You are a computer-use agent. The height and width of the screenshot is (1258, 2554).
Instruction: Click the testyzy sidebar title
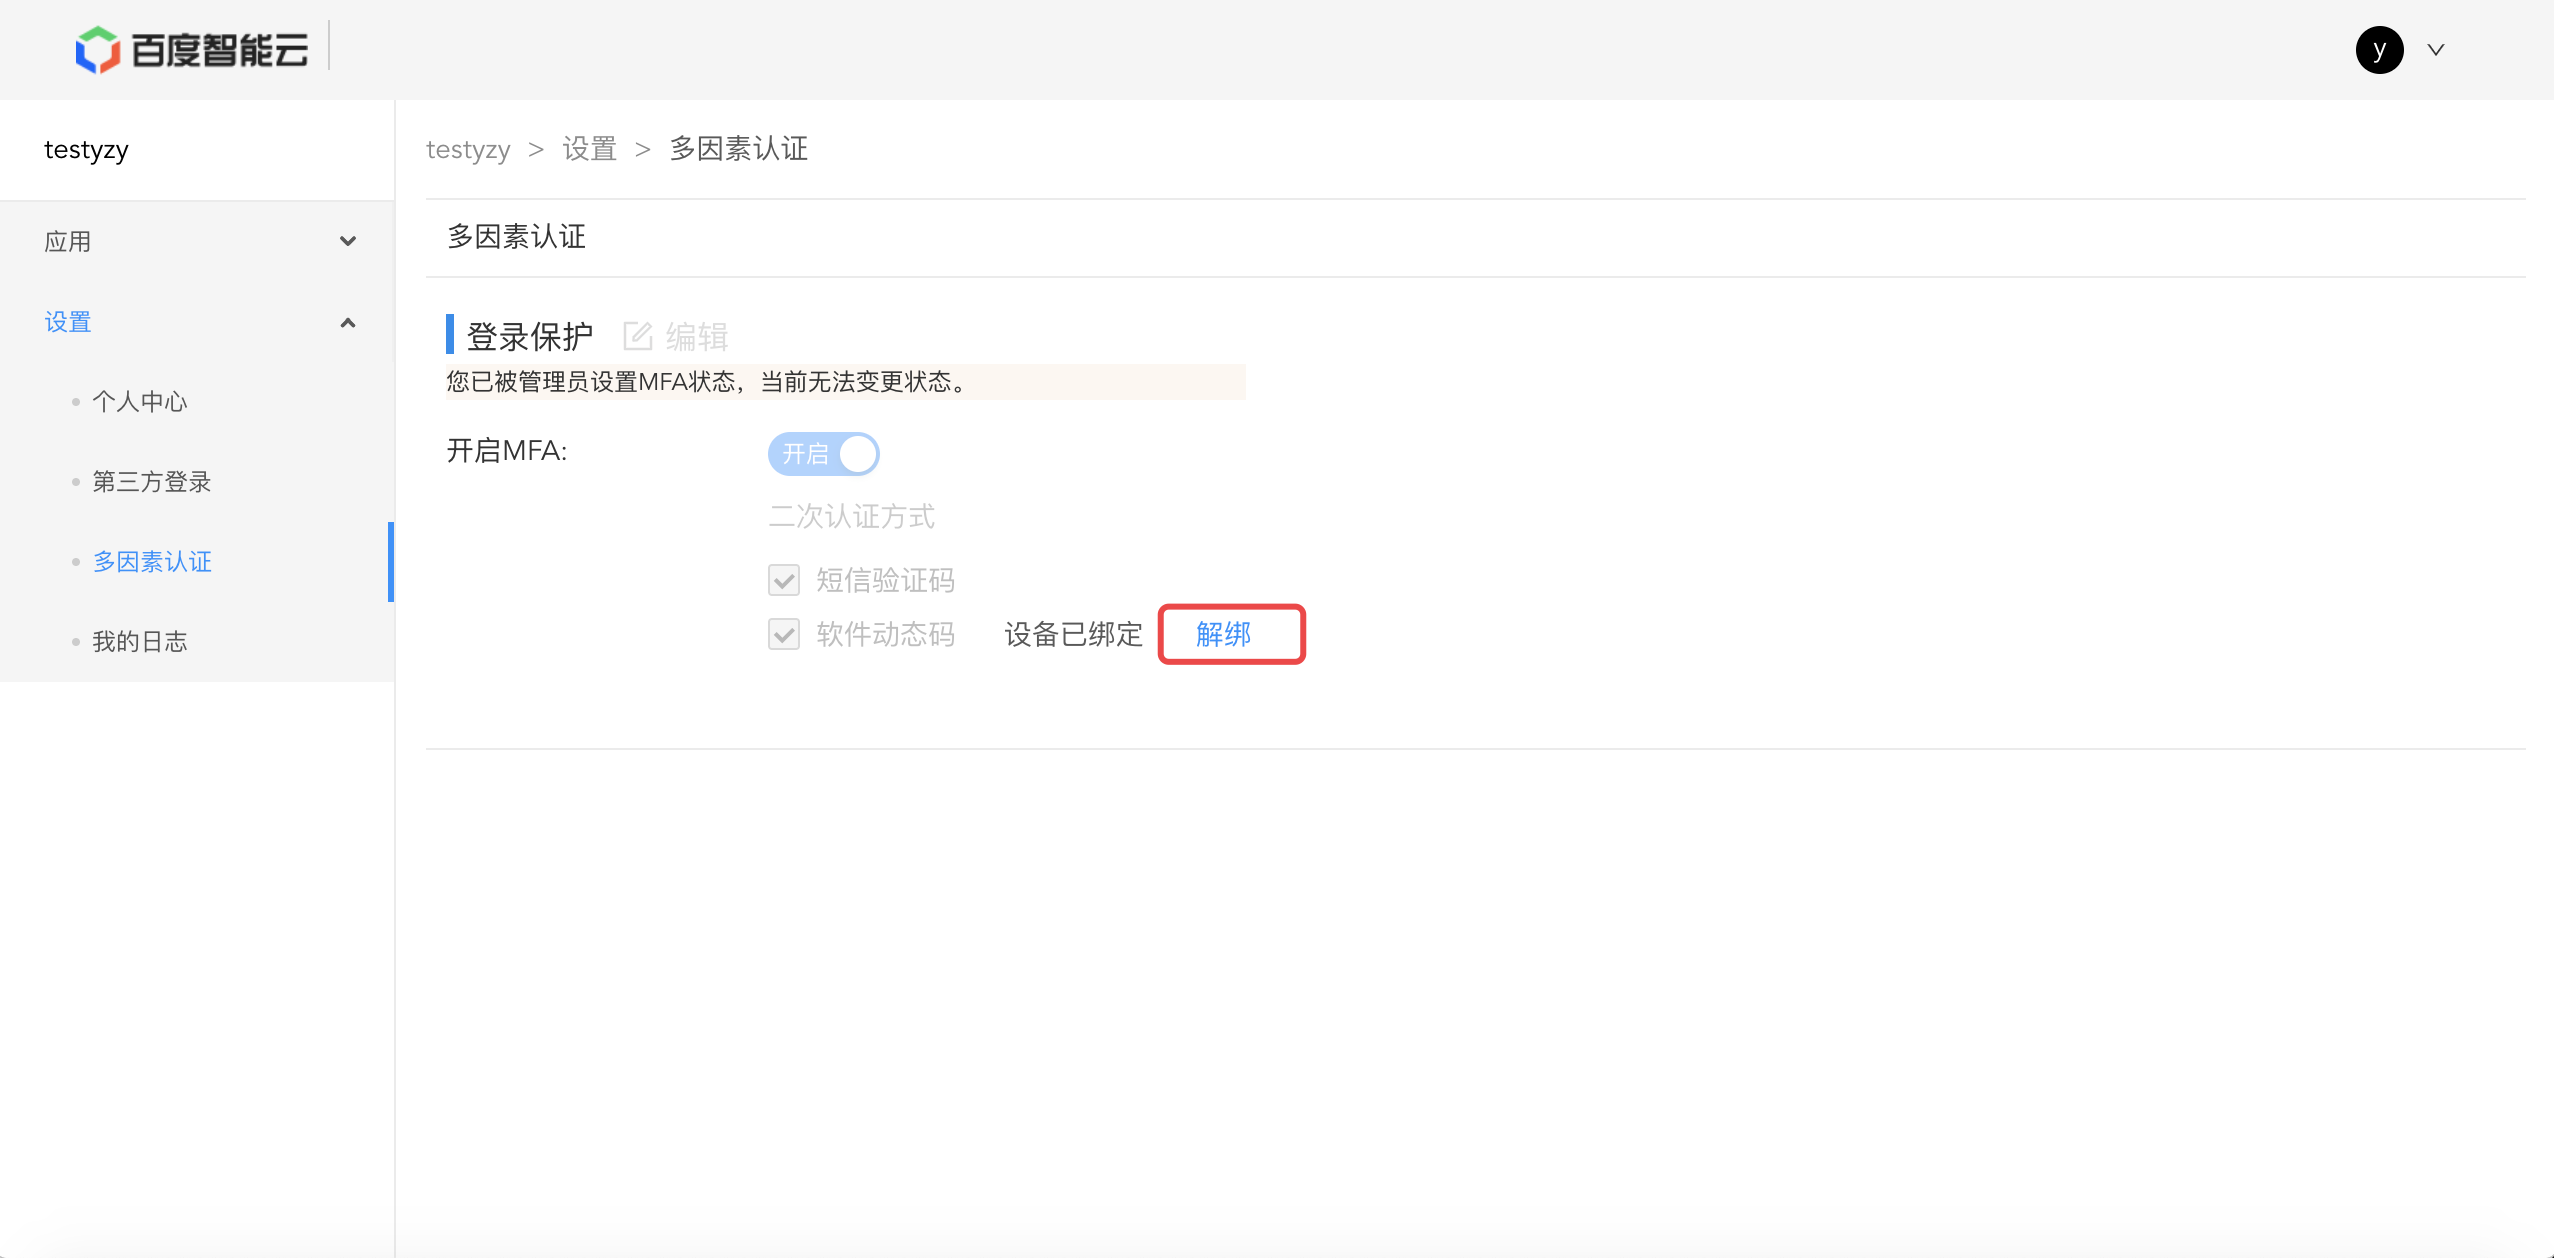86,150
